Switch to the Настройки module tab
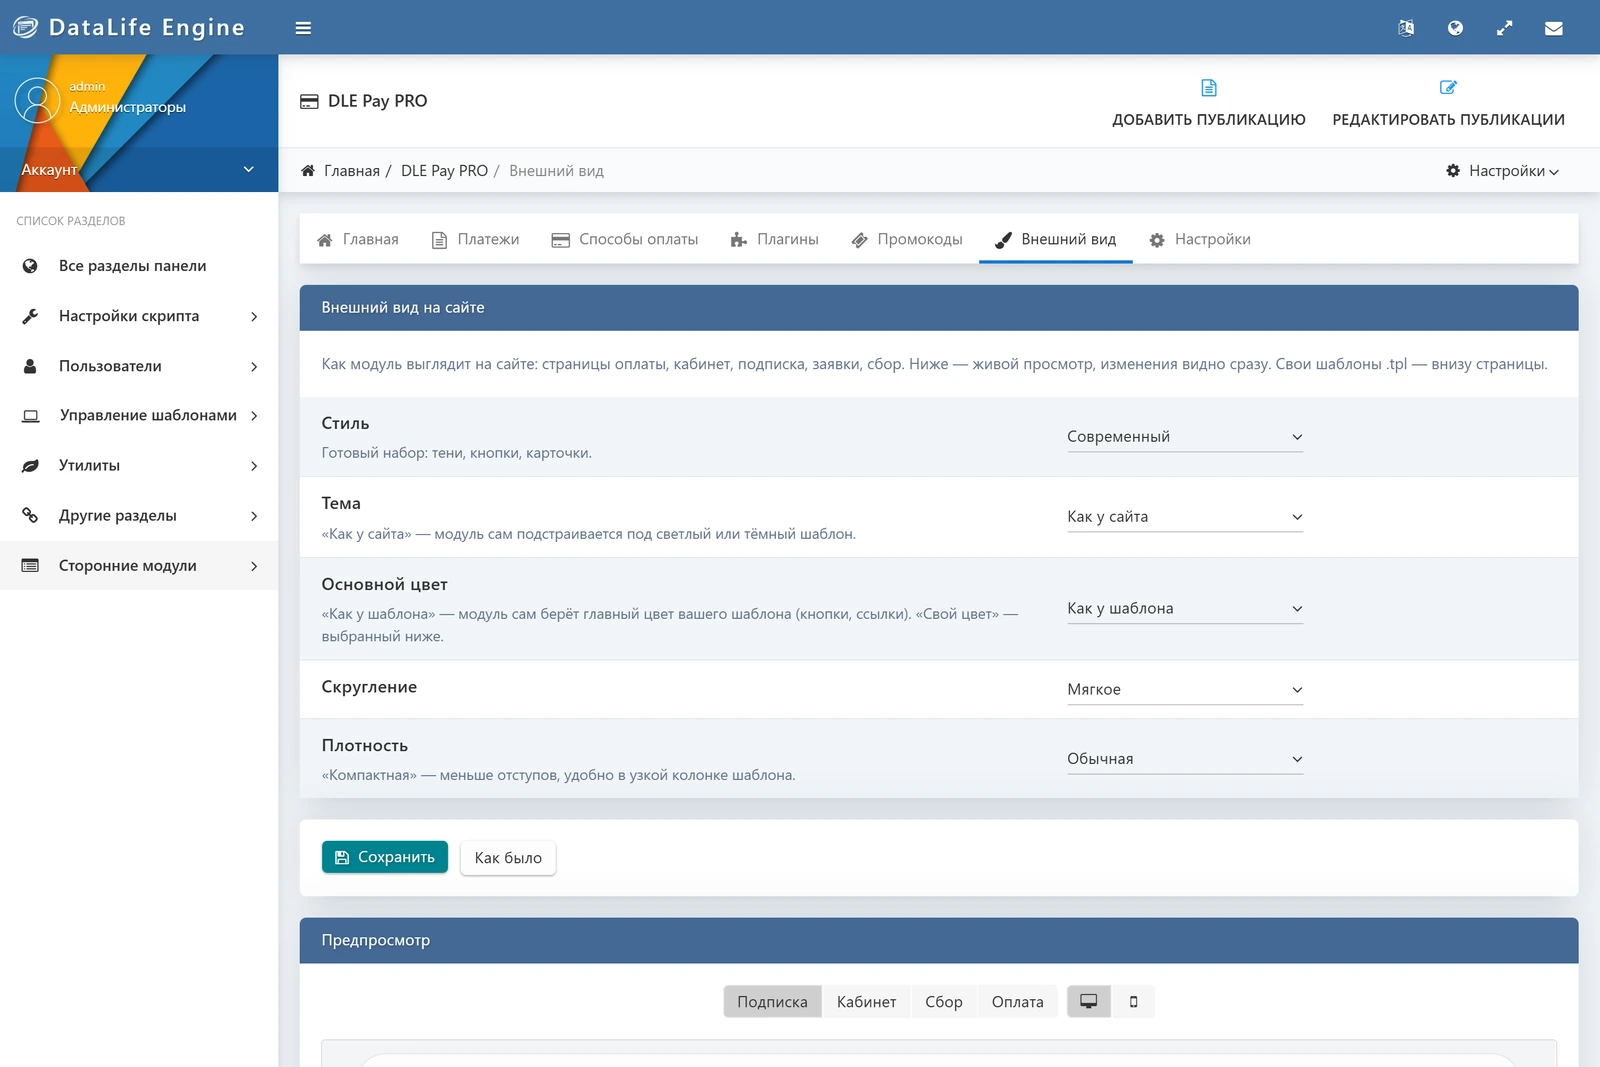The height and width of the screenshot is (1067, 1600). (x=1200, y=239)
